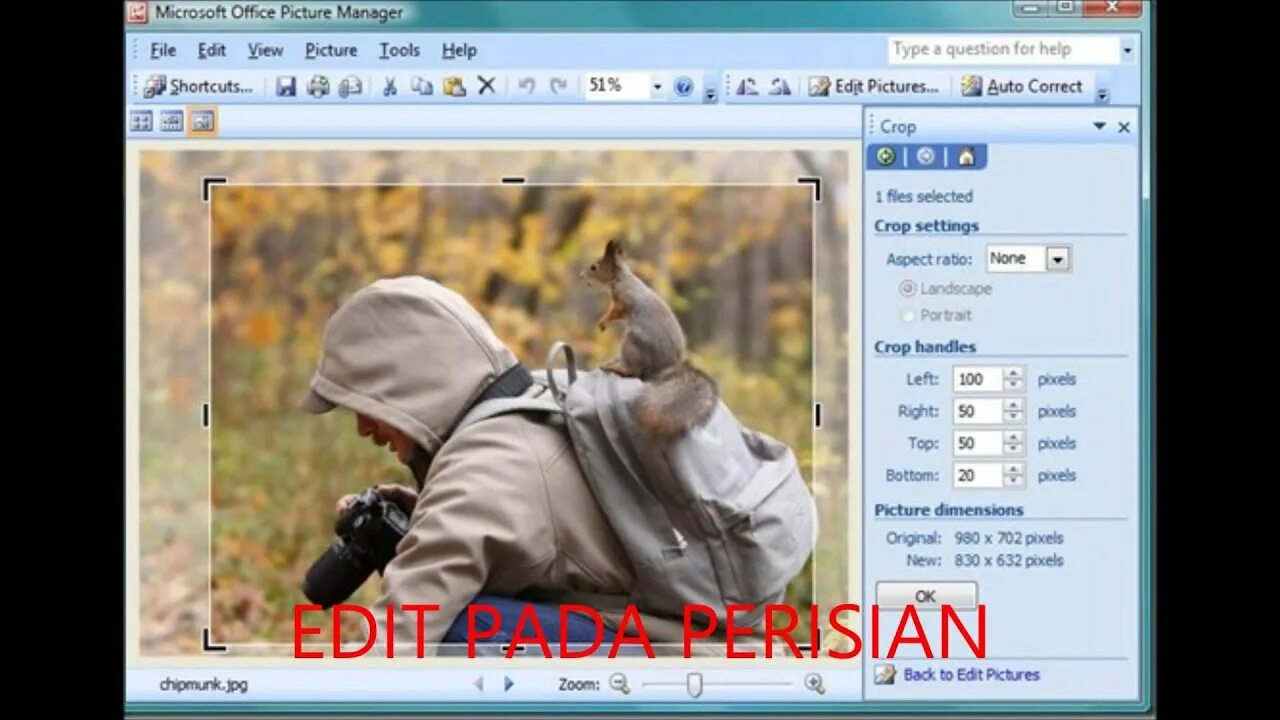Screen dimensions: 1280x720
Task: Click the Paste clipboard icon
Action: pyautogui.click(x=454, y=87)
